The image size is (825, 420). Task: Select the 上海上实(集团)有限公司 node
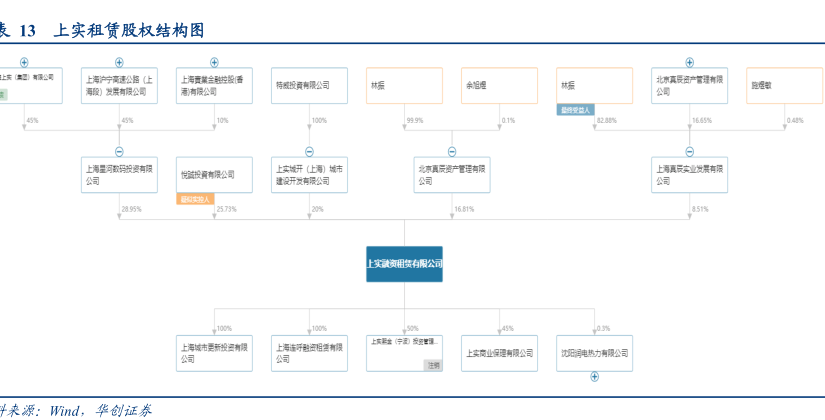29,85
